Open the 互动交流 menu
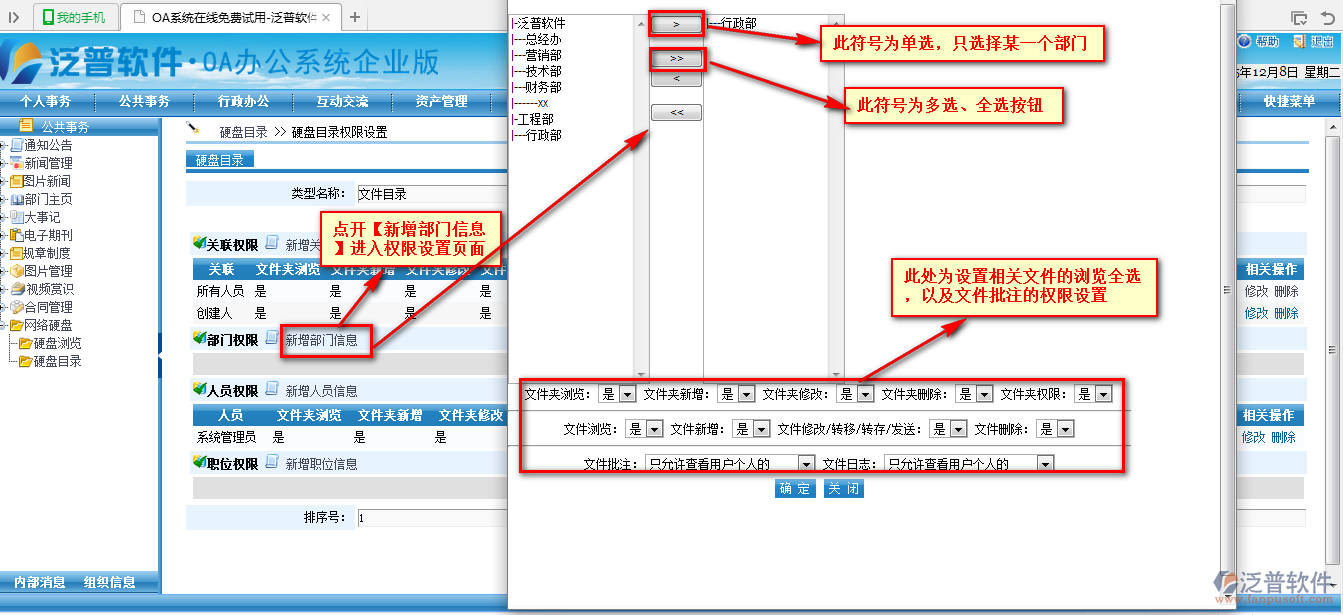The width and height of the screenshot is (1343, 615). [x=342, y=101]
